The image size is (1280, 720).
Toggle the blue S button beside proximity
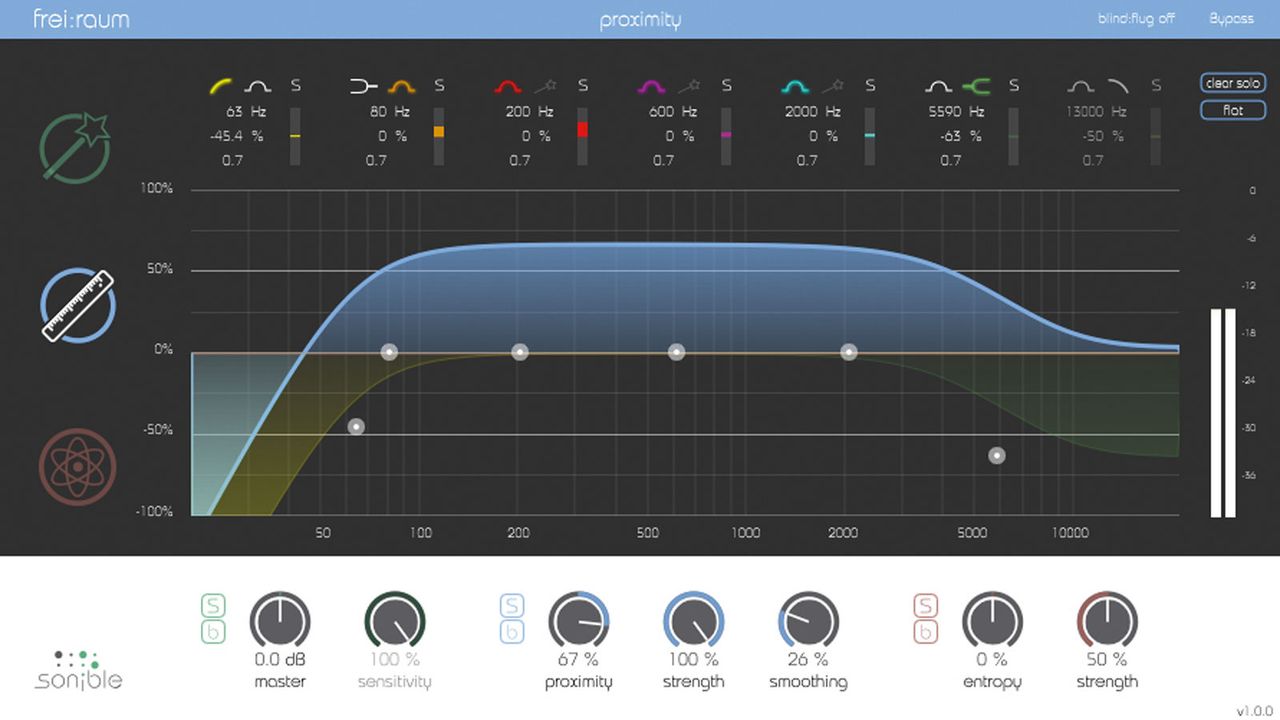(512, 606)
